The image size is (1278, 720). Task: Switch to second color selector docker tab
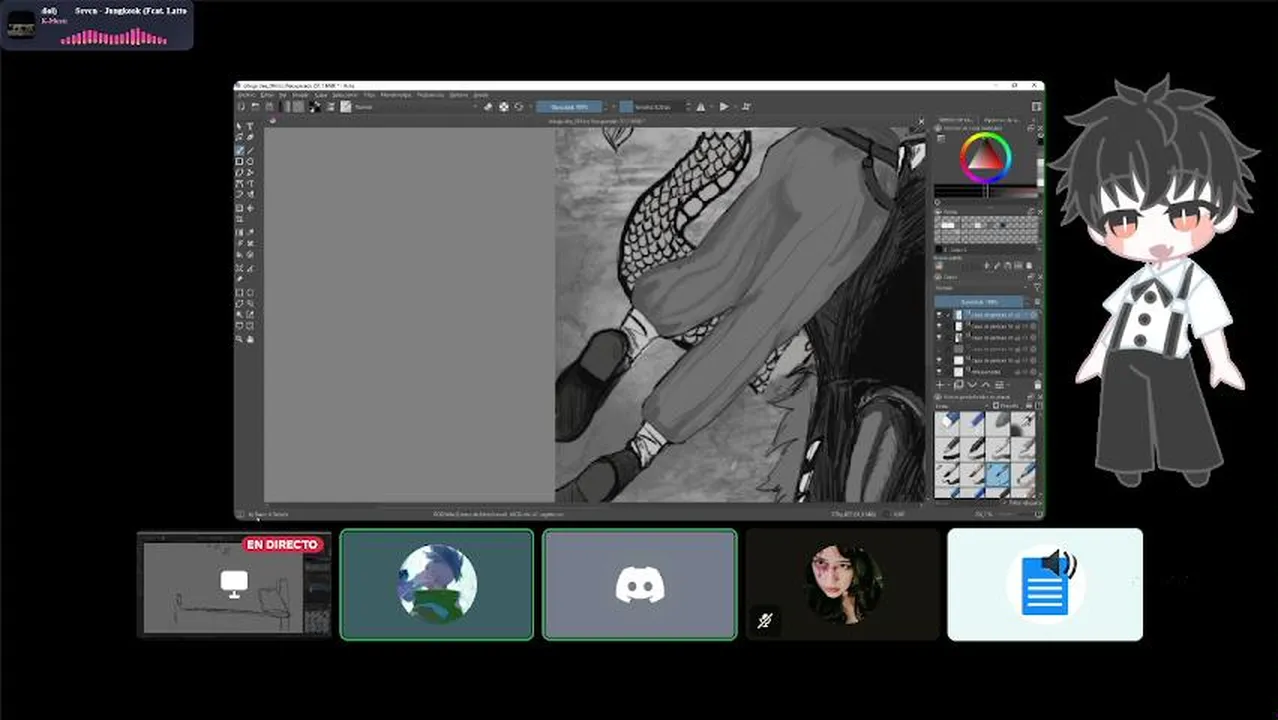point(1002,120)
